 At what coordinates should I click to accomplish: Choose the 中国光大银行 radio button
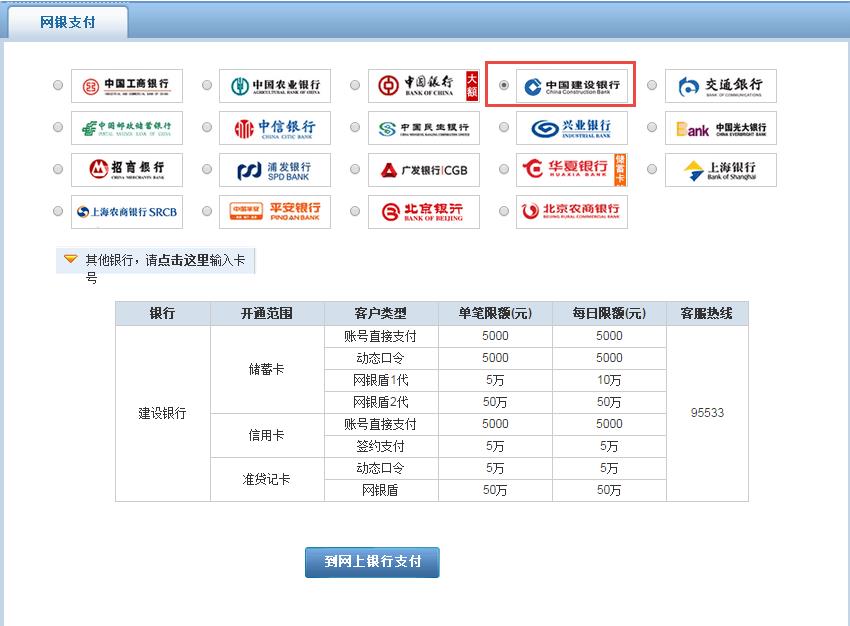click(652, 127)
